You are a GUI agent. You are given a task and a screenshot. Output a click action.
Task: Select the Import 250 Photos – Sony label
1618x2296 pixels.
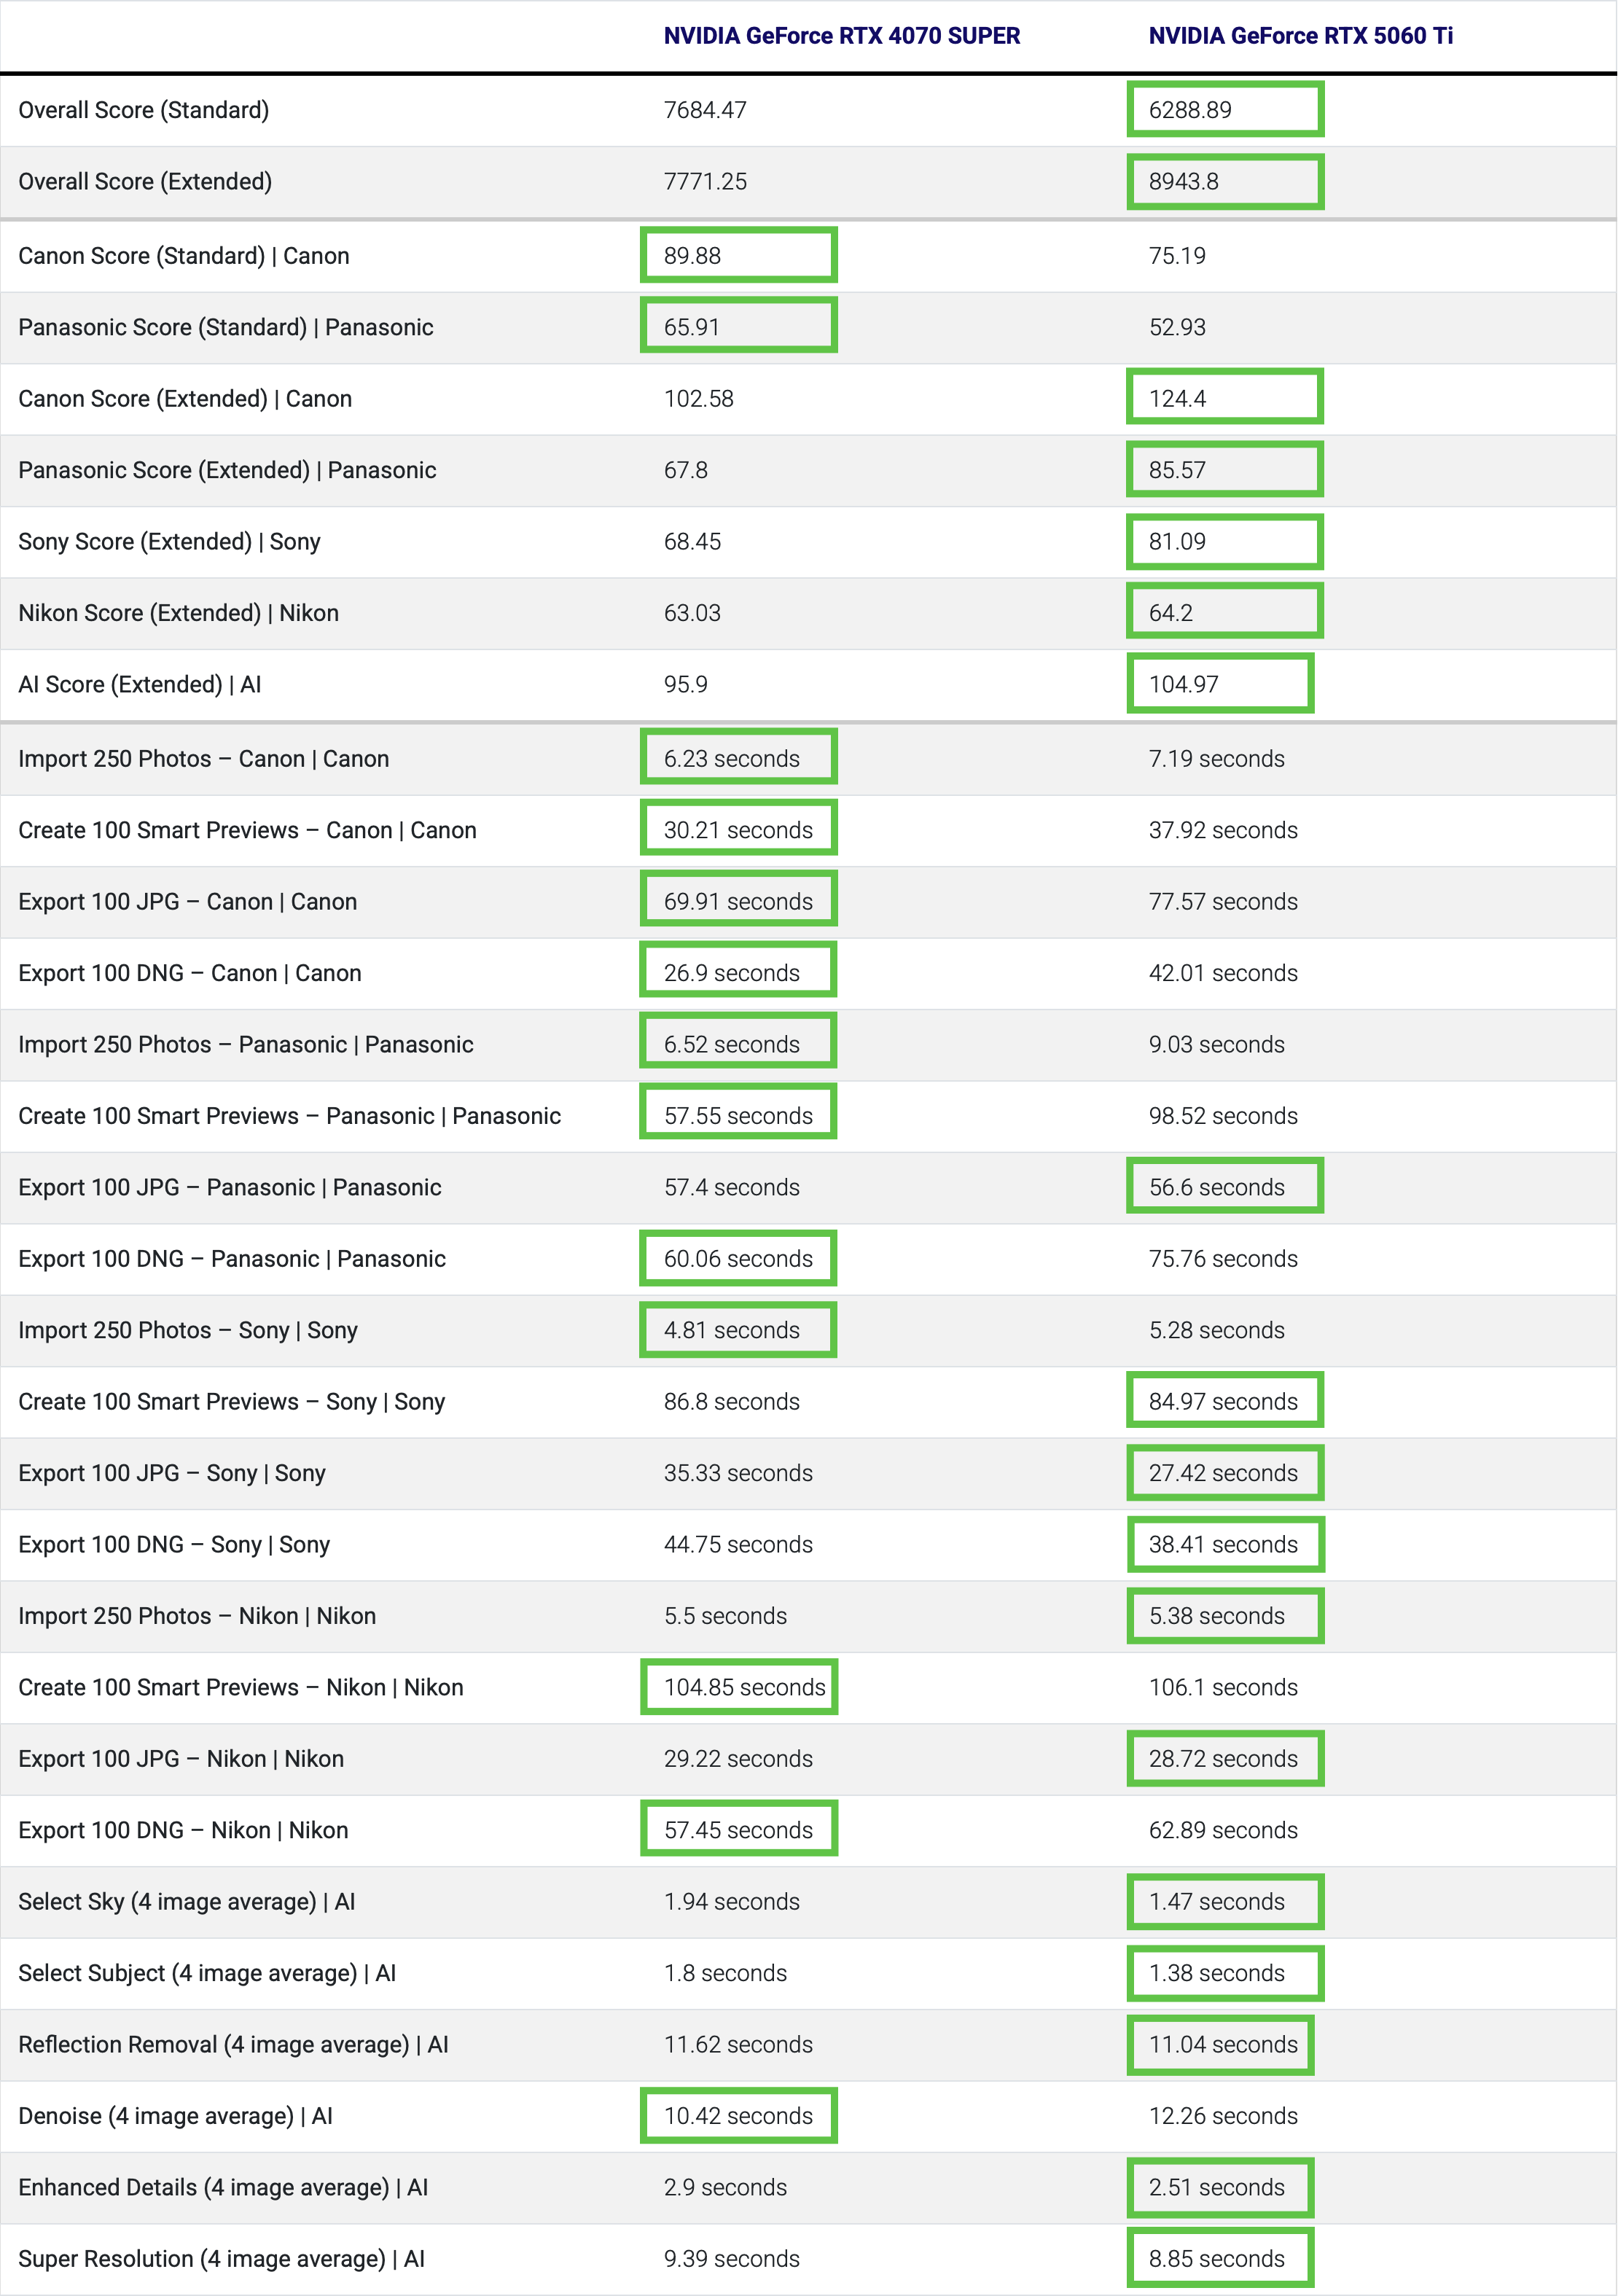pos(188,1330)
